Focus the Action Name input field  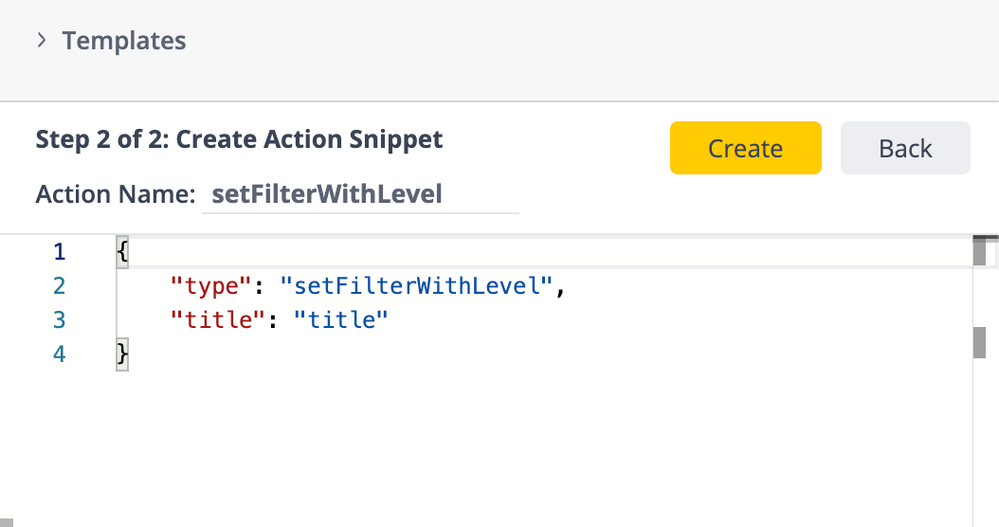(360, 194)
